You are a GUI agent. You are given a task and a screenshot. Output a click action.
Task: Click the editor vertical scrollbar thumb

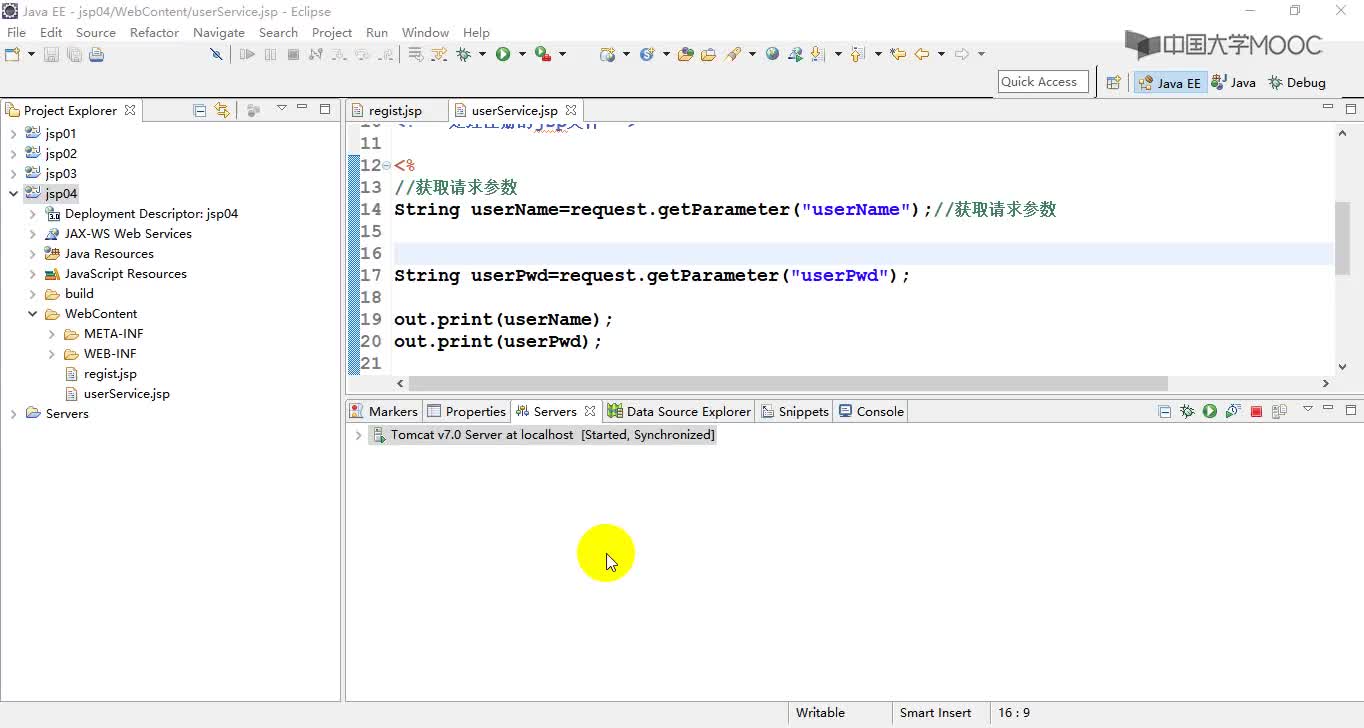coord(1342,238)
